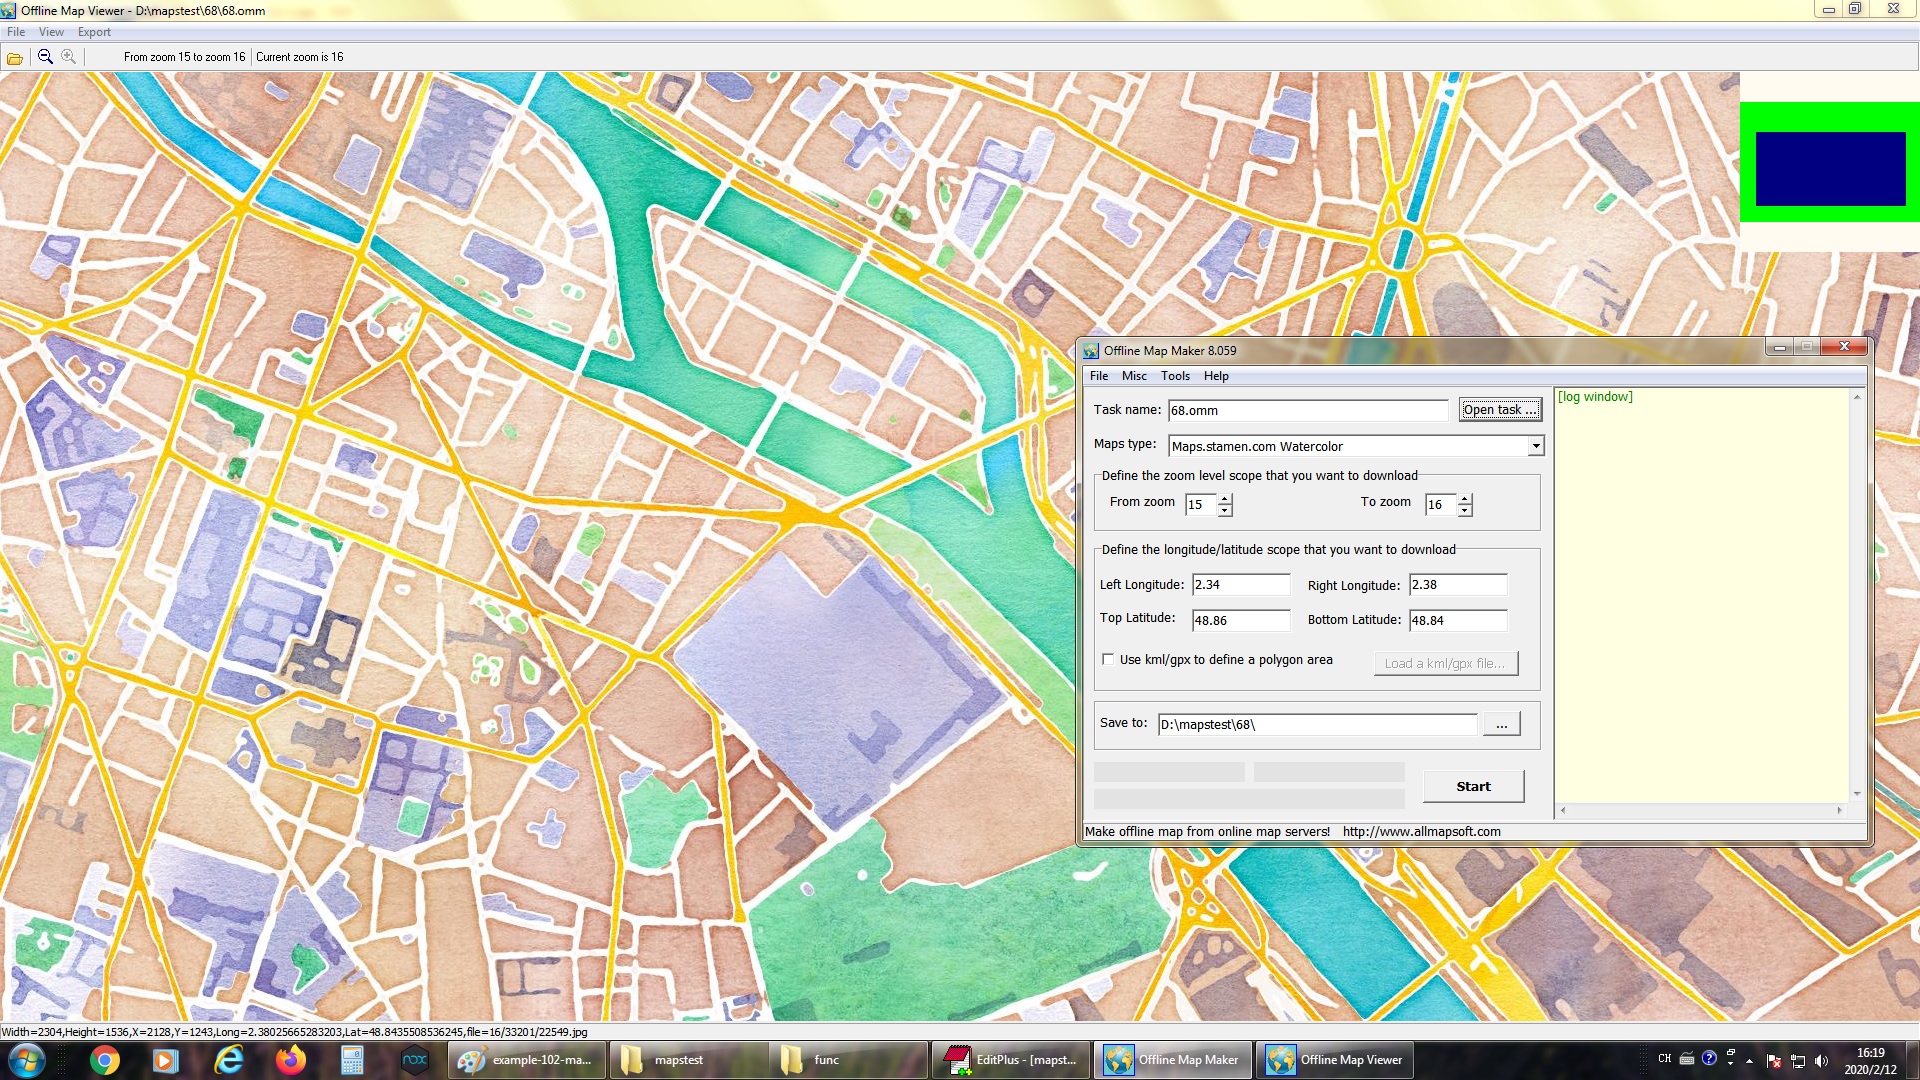
Task: Click the blue rectangle overview thumbnail
Action: pos(1830,168)
